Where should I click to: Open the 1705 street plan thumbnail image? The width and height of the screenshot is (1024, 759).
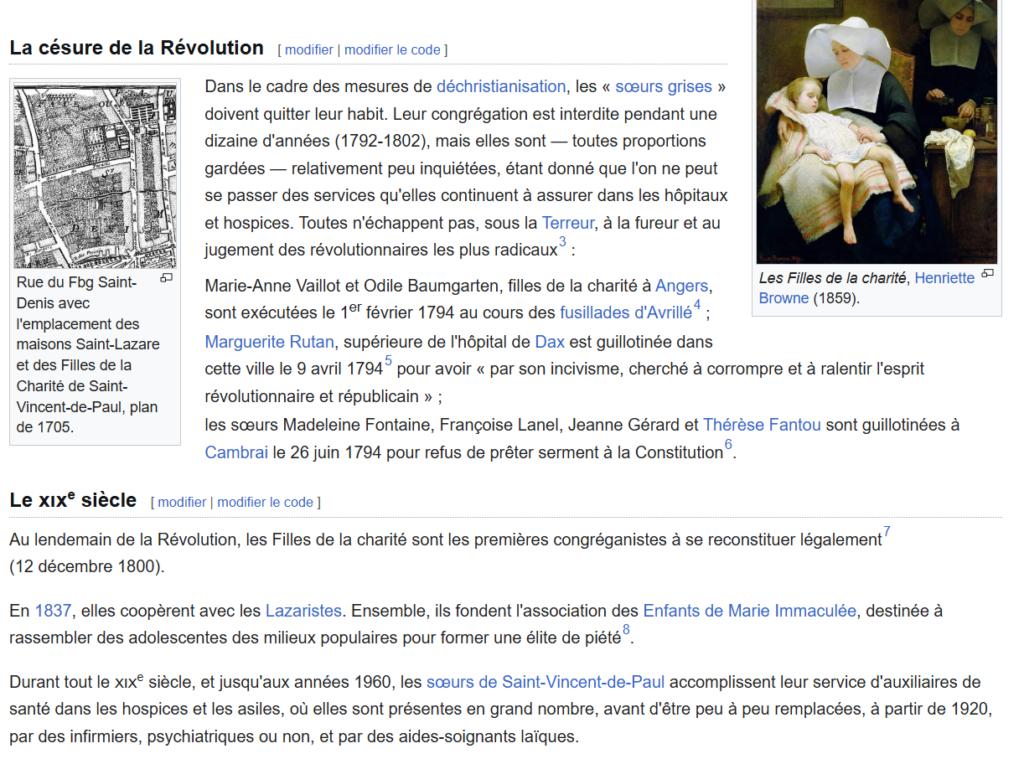coord(95,176)
